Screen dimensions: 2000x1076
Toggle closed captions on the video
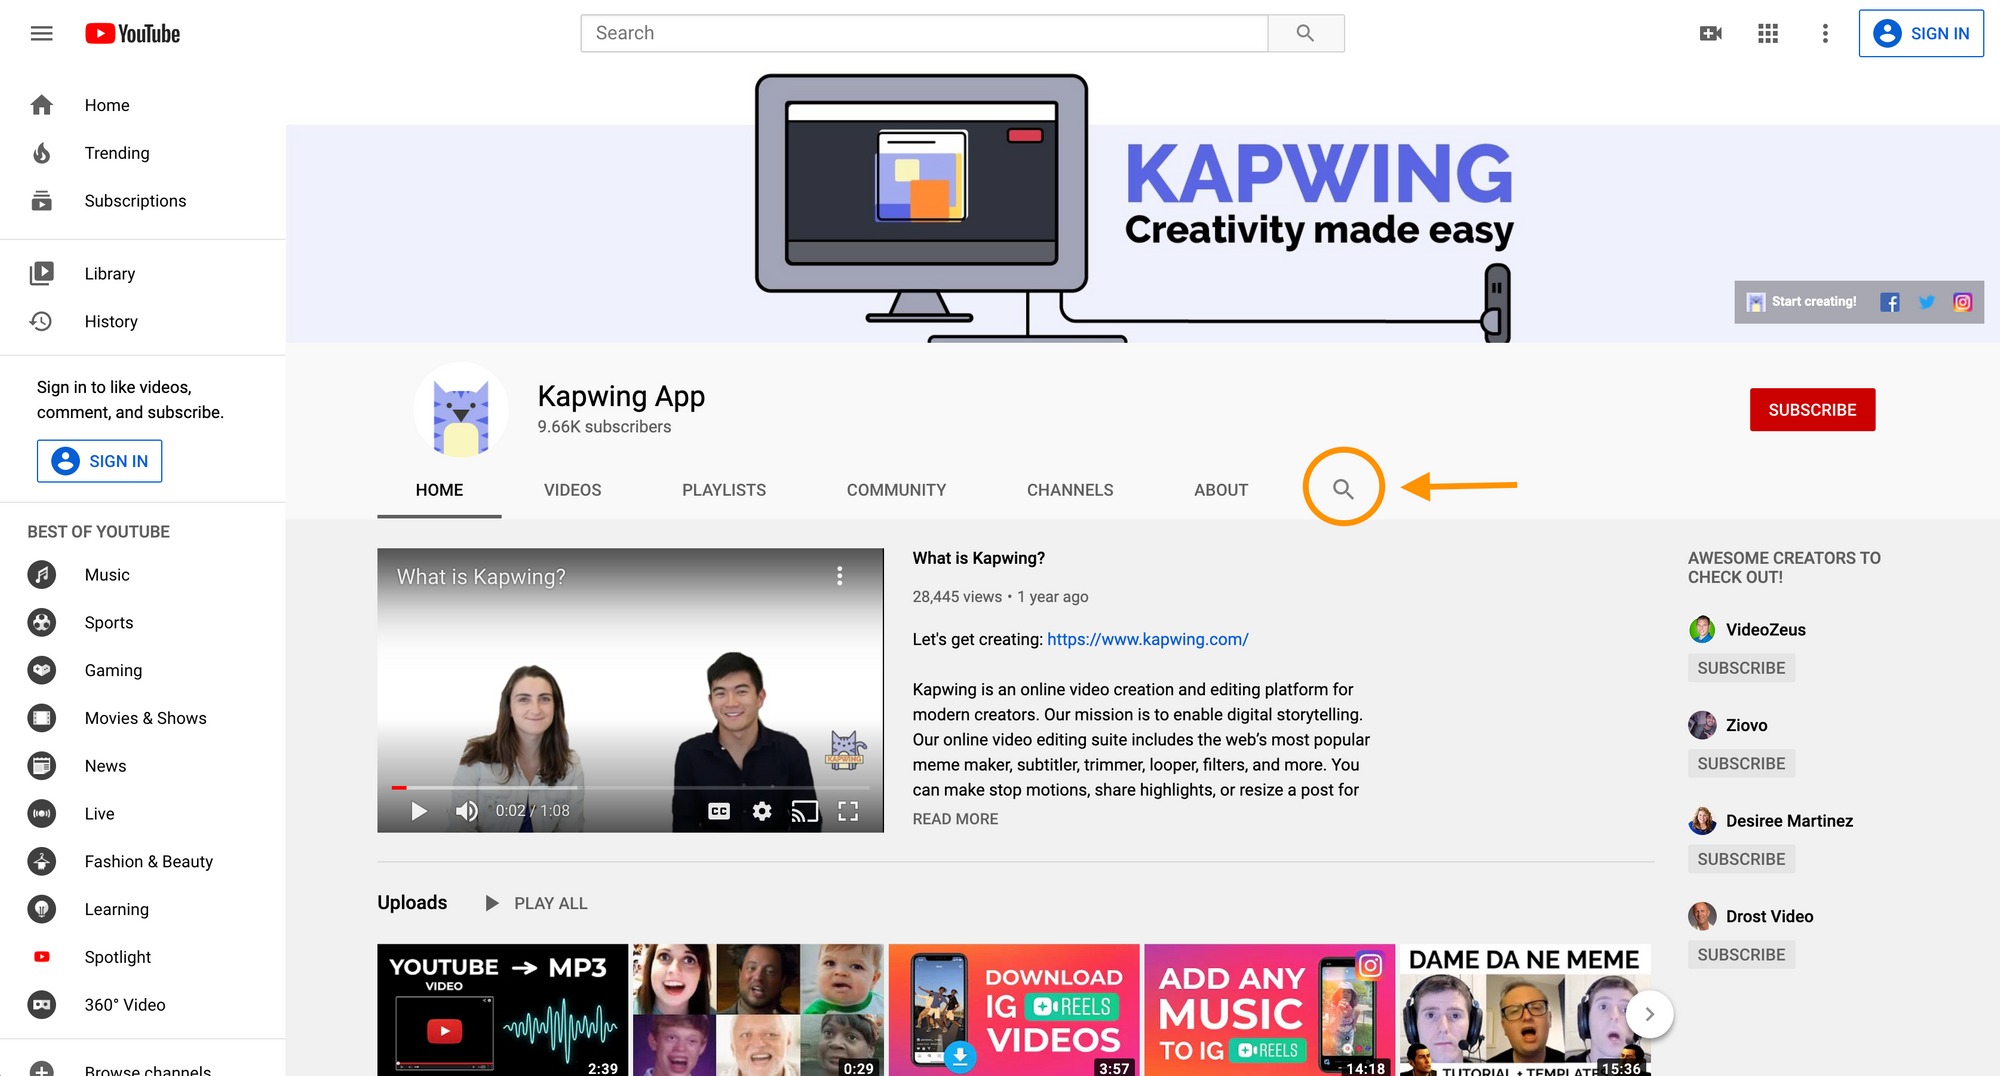(x=718, y=811)
